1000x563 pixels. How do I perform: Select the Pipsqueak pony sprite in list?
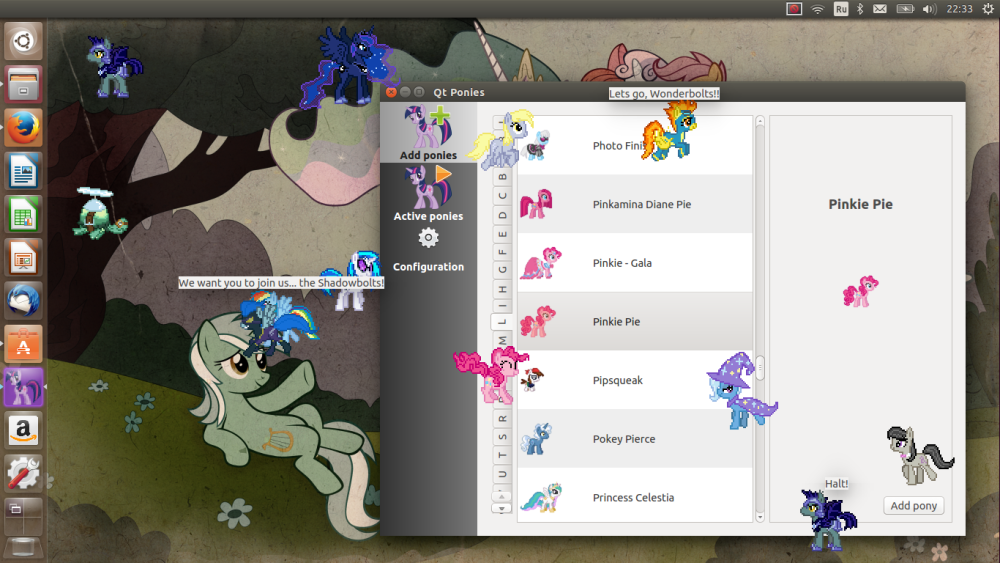[x=532, y=379]
